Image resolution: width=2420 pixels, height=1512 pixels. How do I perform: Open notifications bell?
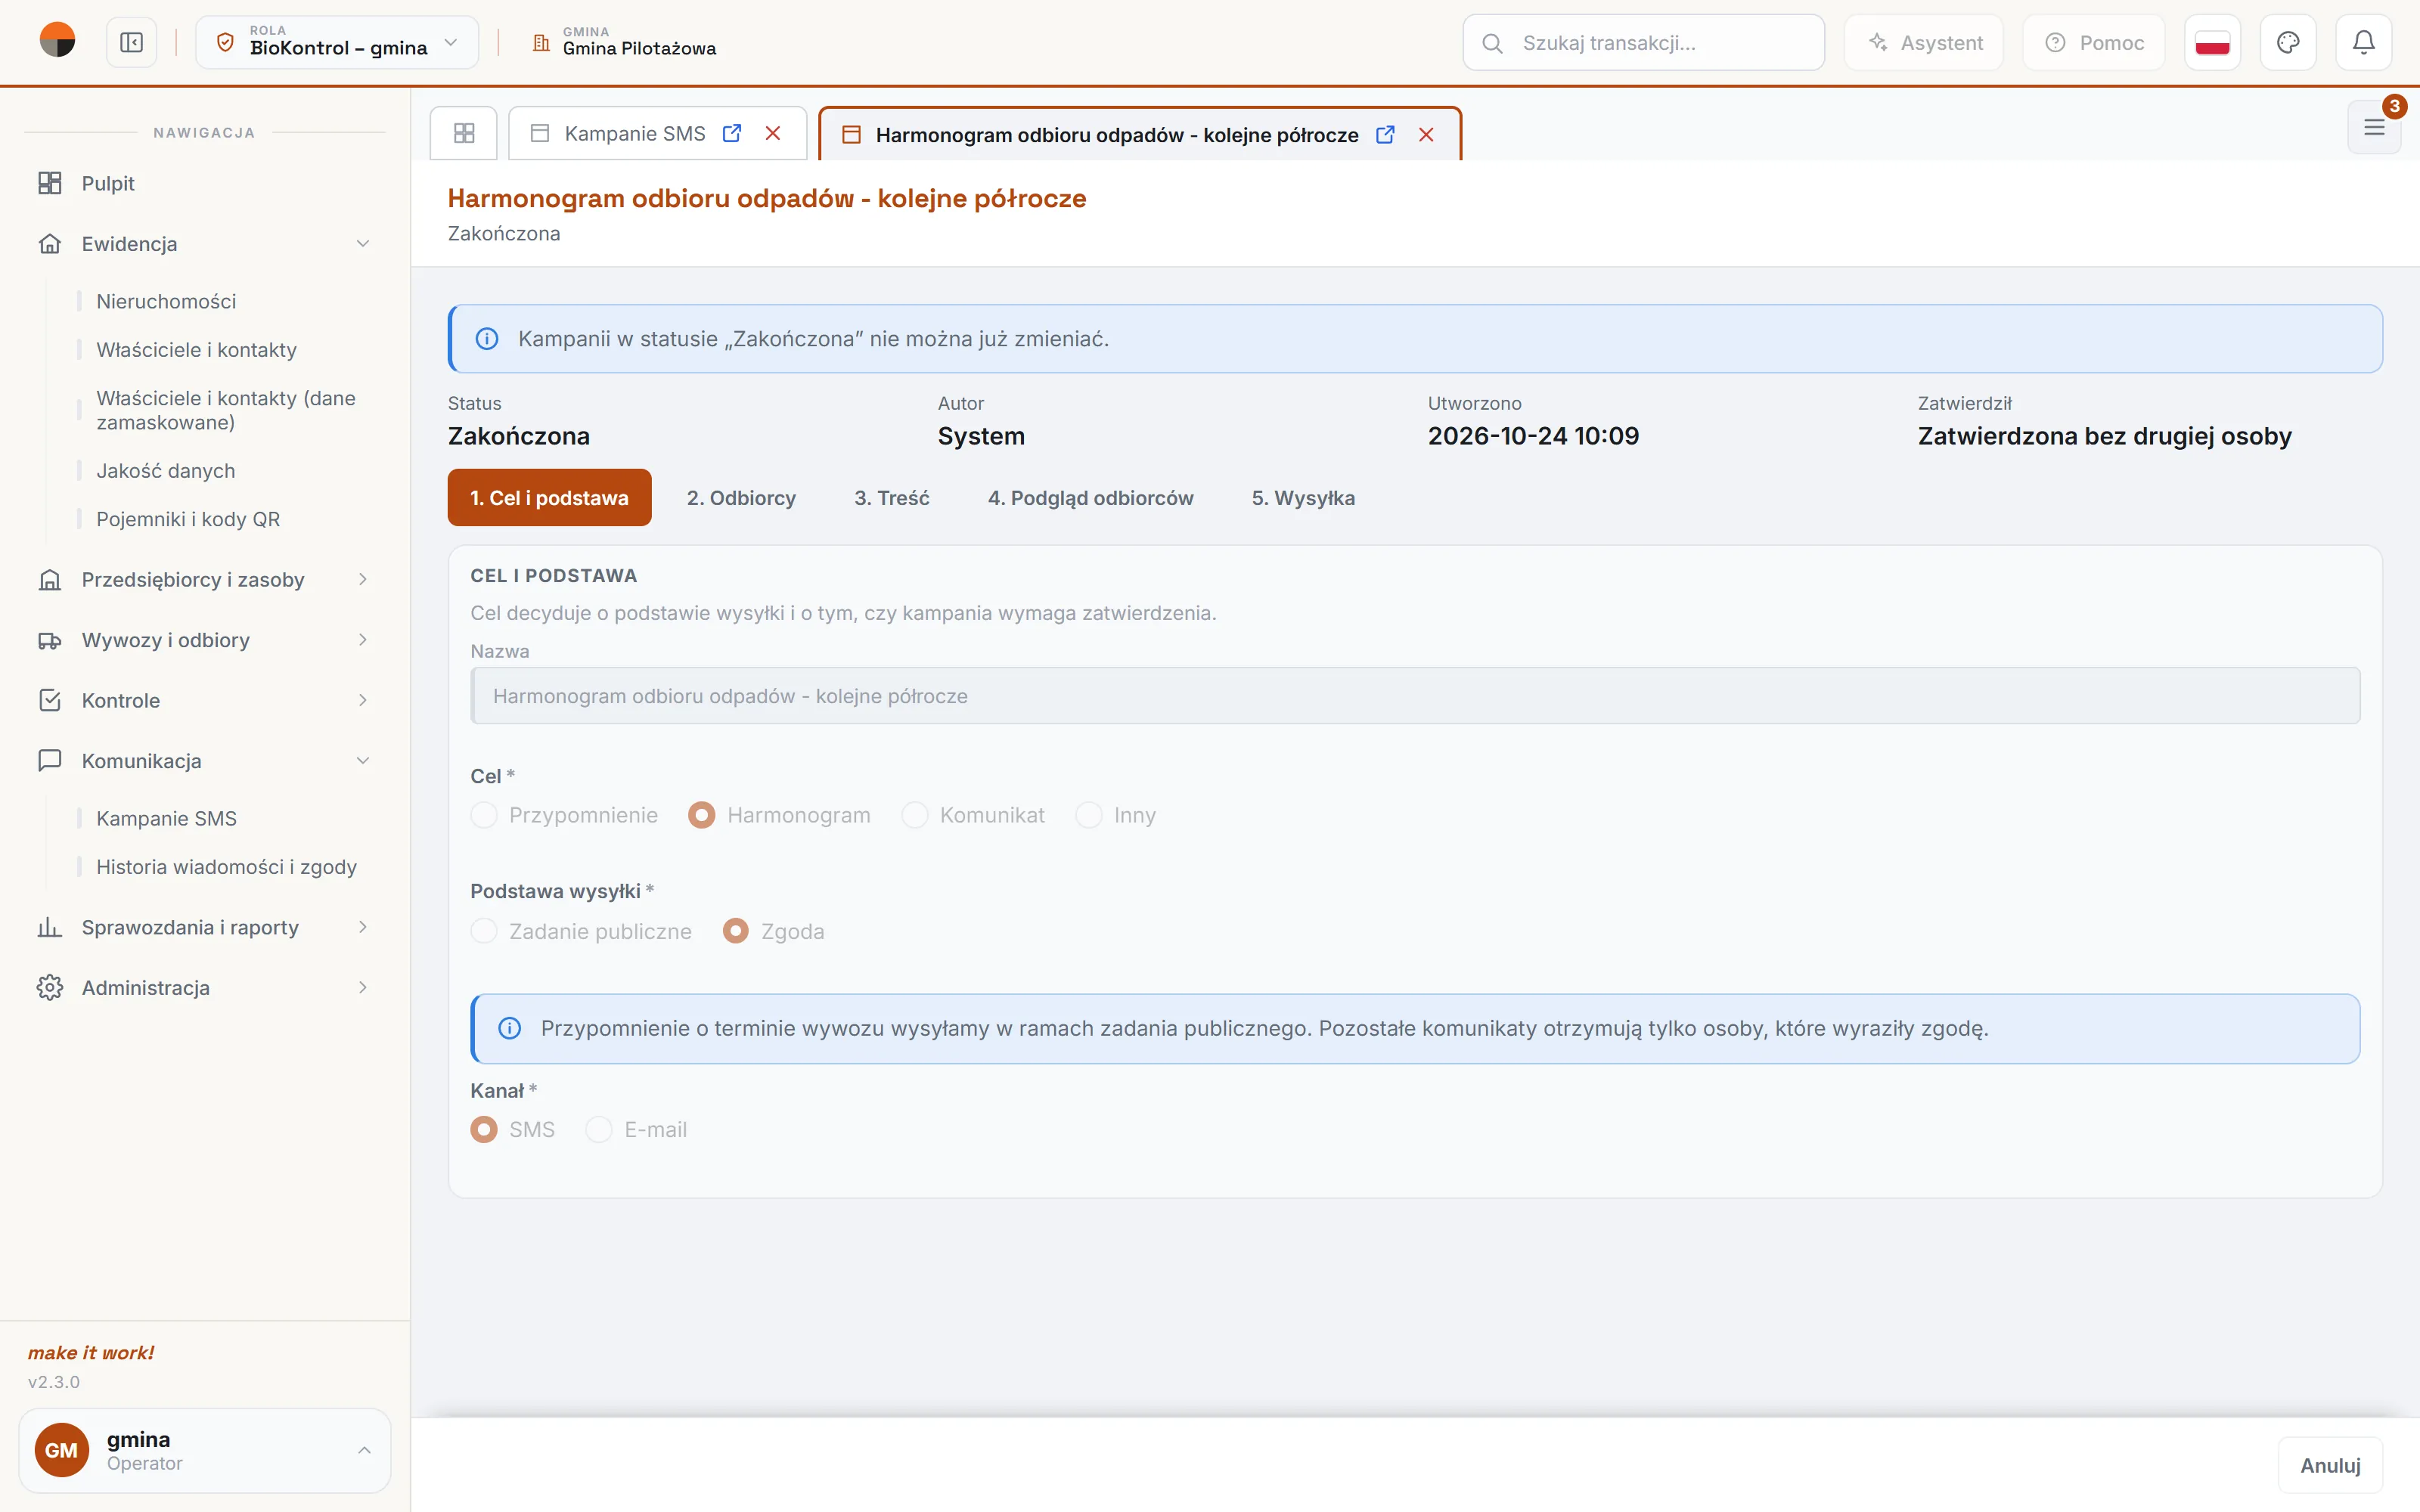click(x=2364, y=42)
